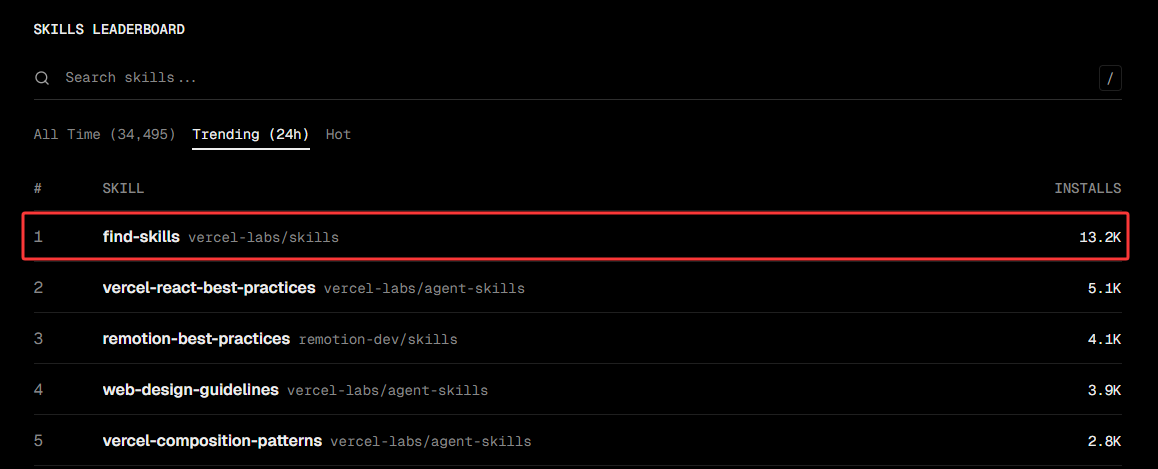Click the 13.2K installs count

point(1100,238)
